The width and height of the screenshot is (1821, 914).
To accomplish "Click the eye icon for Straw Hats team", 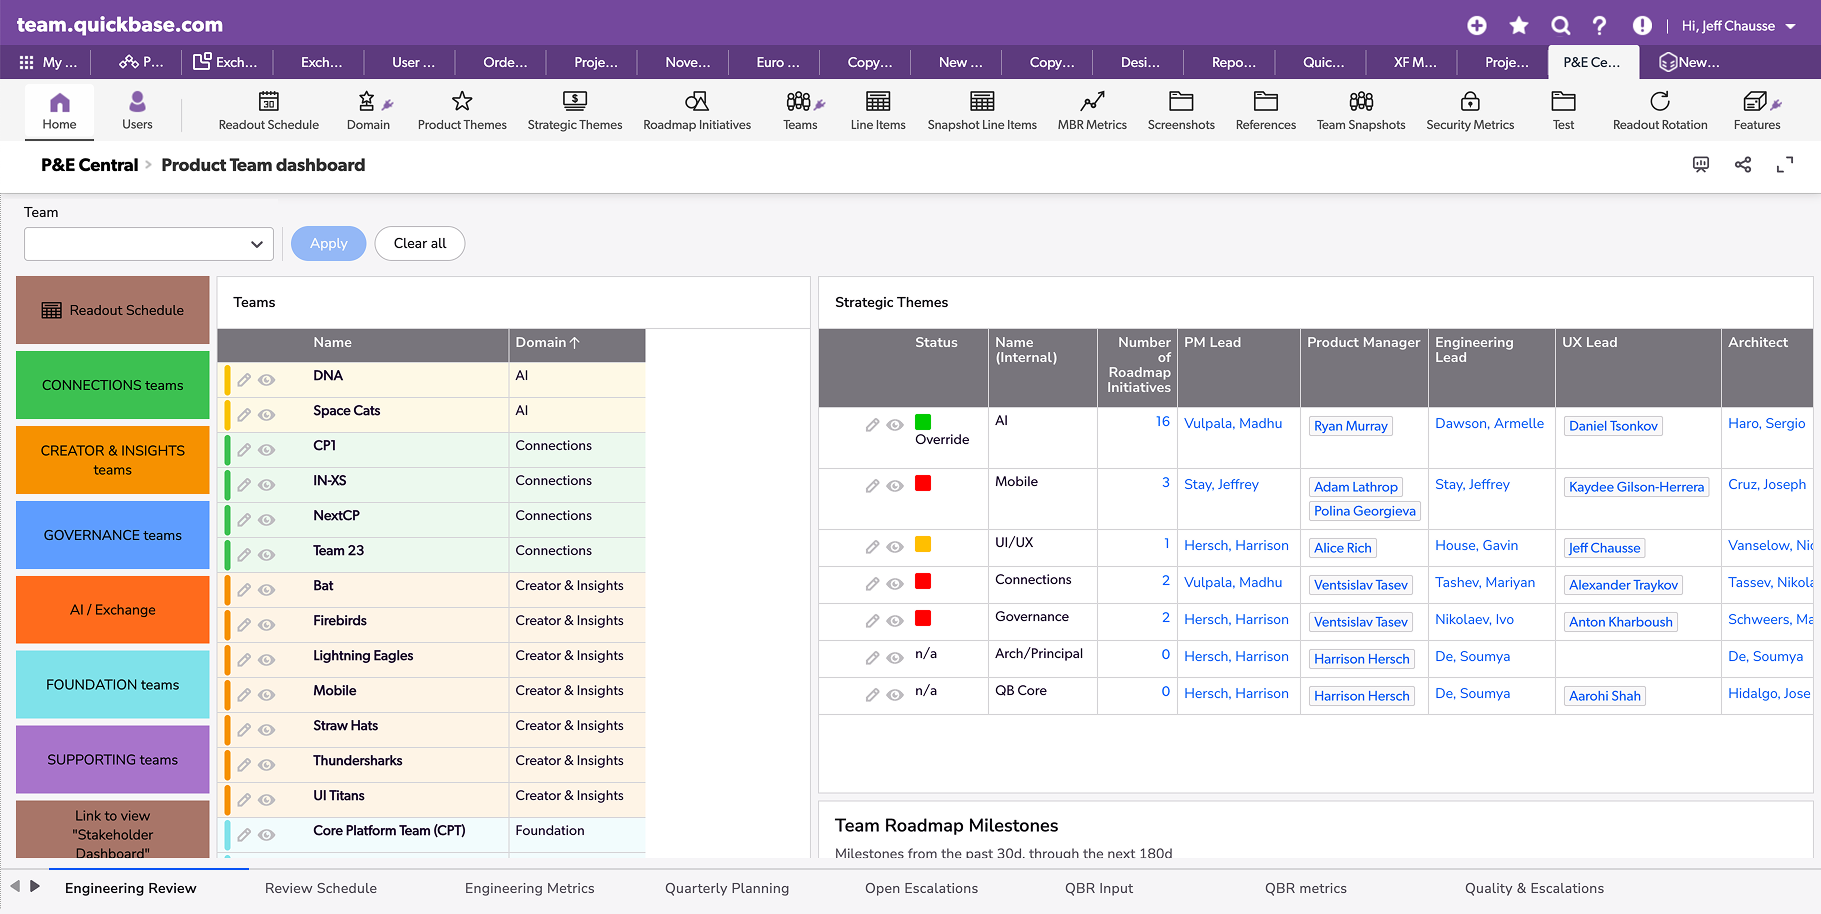I will [x=267, y=730].
